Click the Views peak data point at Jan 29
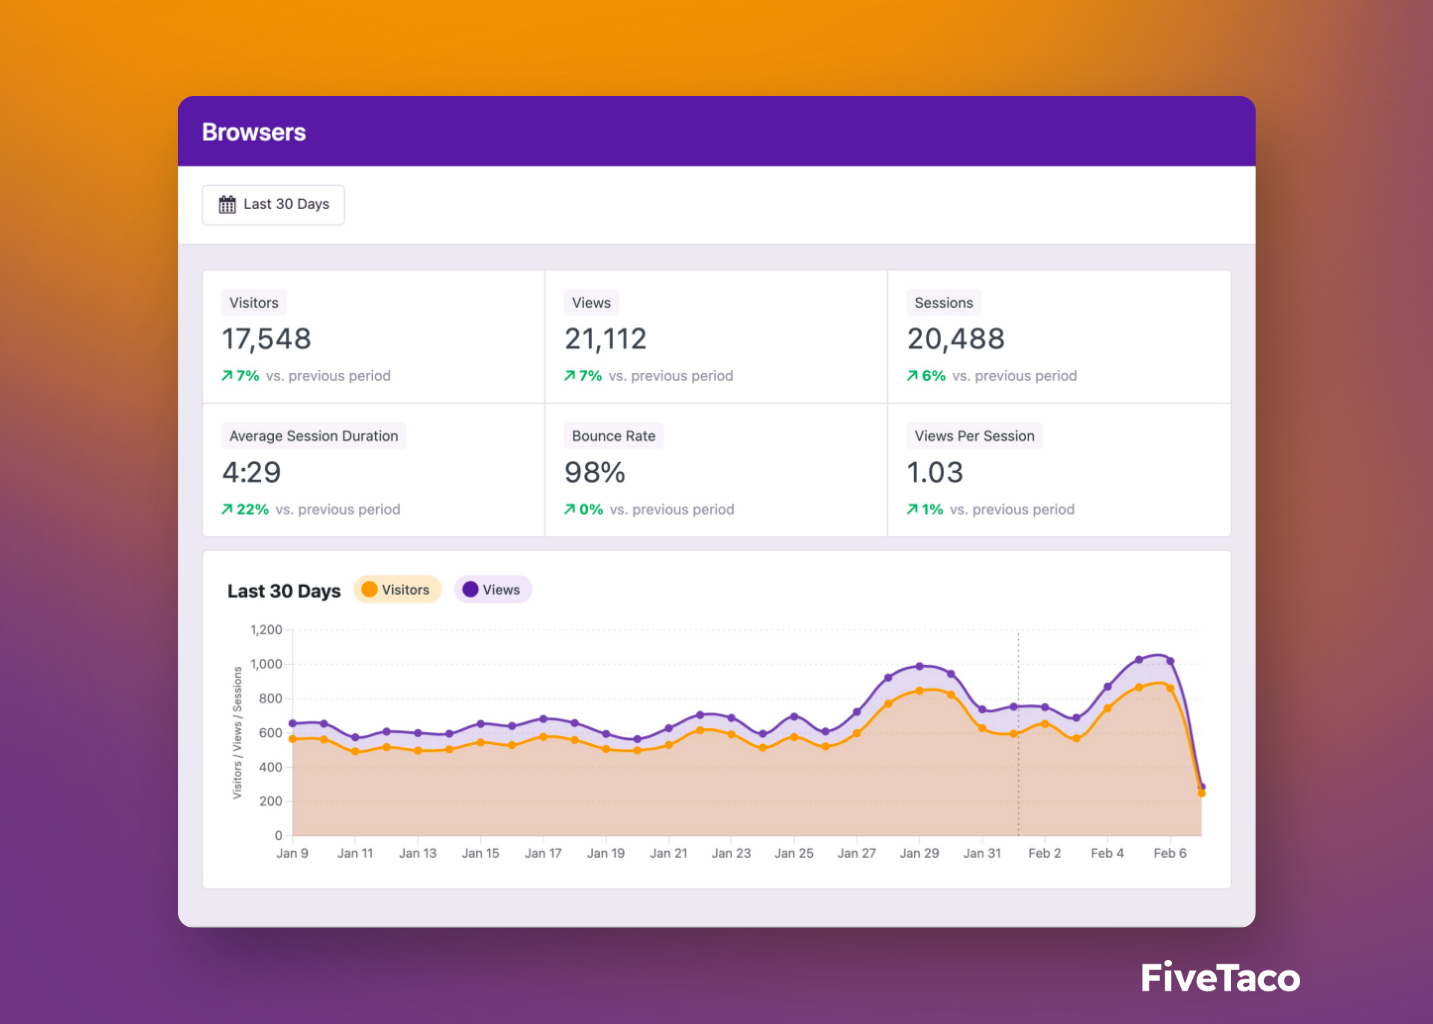The image size is (1433, 1024). point(920,666)
